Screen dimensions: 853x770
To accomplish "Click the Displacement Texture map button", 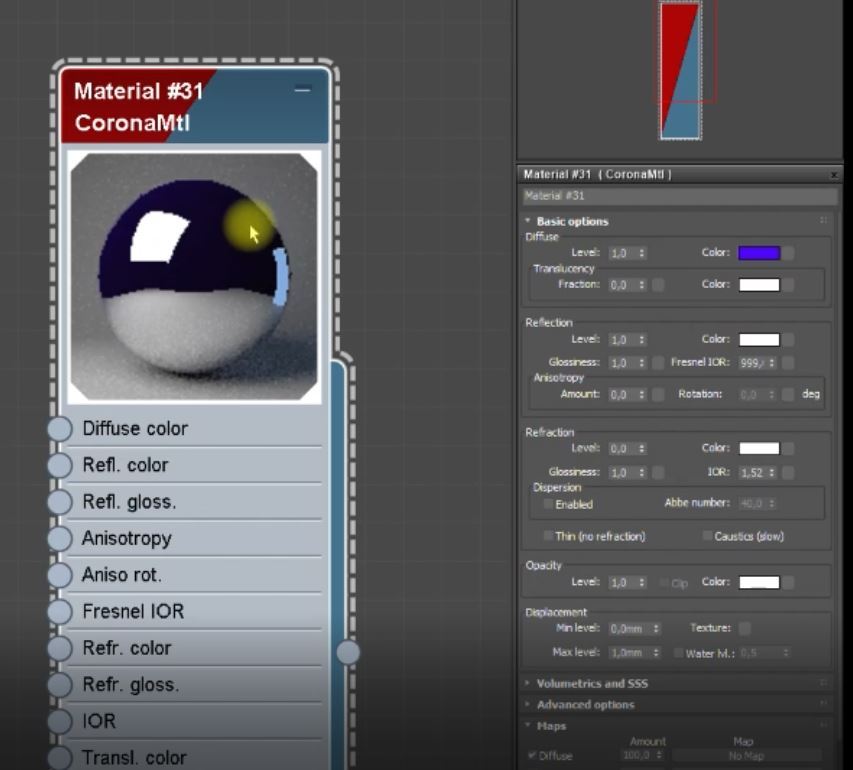I will tap(744, 629).
